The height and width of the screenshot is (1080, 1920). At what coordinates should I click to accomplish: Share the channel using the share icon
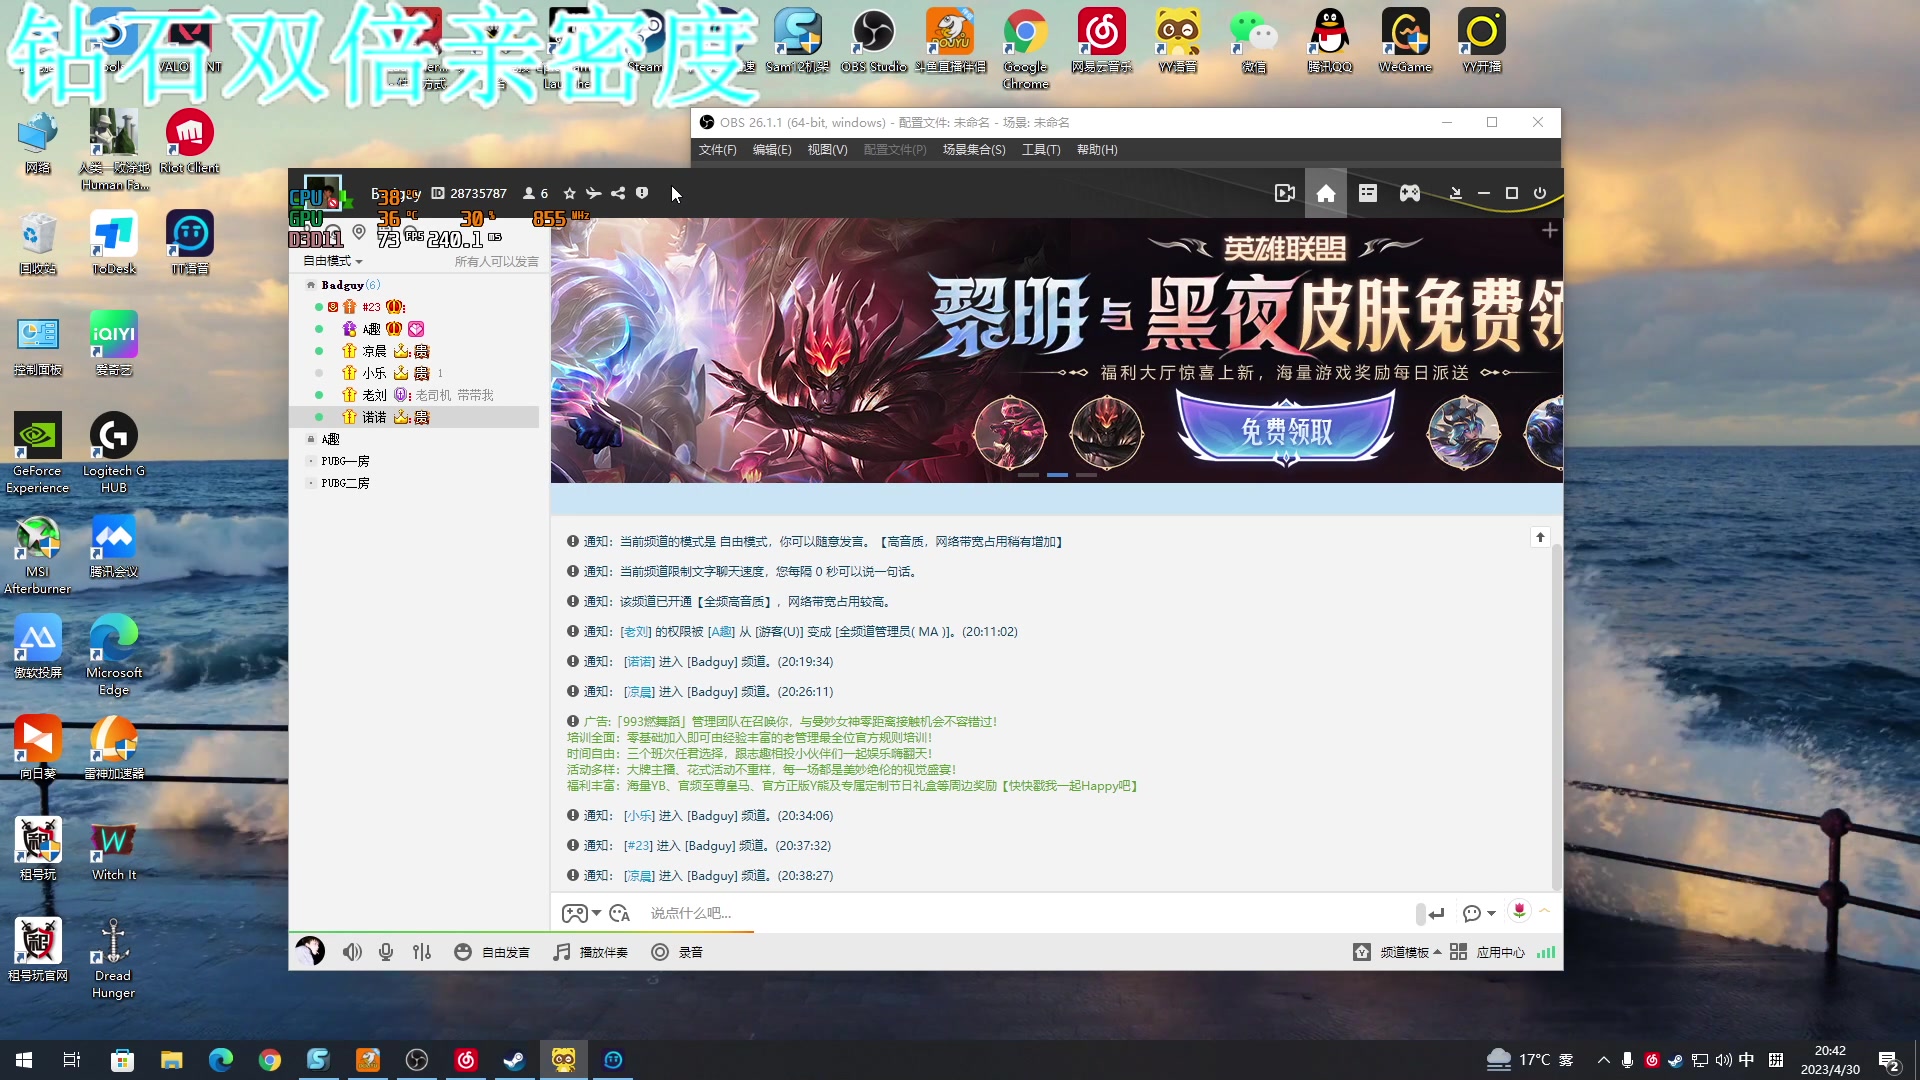(618, 193)
